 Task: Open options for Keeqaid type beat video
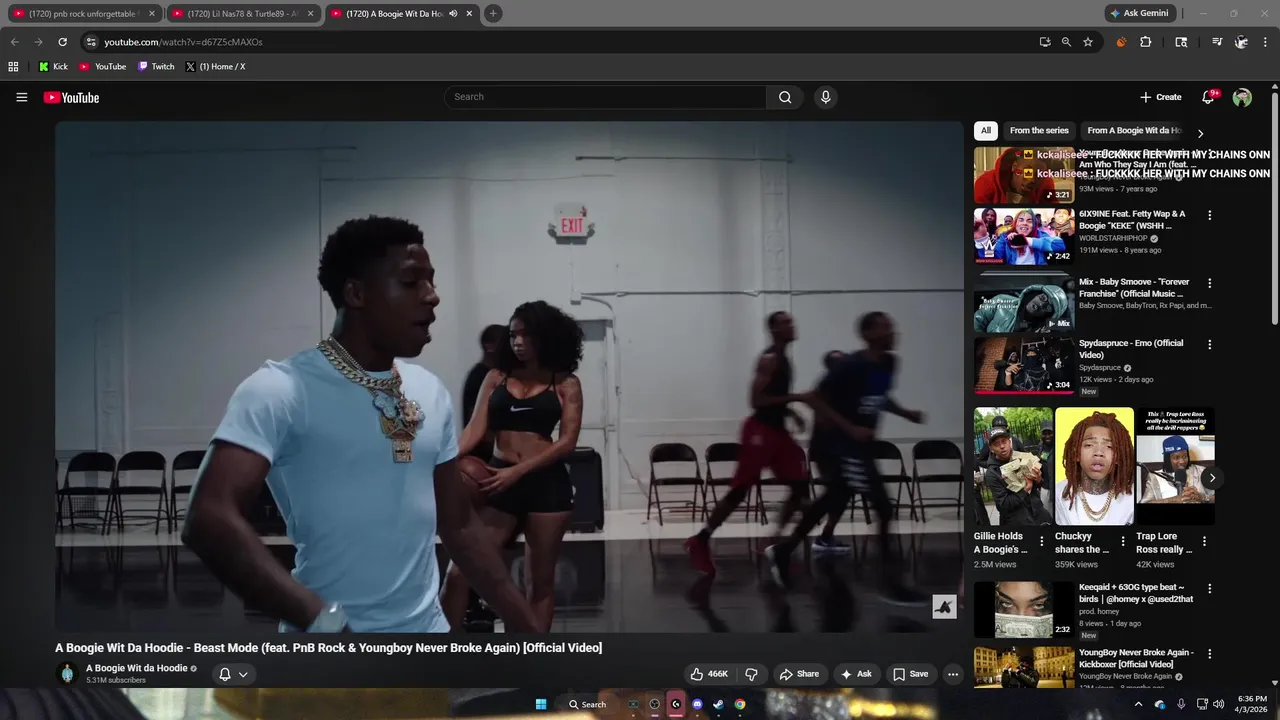(1209, 589)
